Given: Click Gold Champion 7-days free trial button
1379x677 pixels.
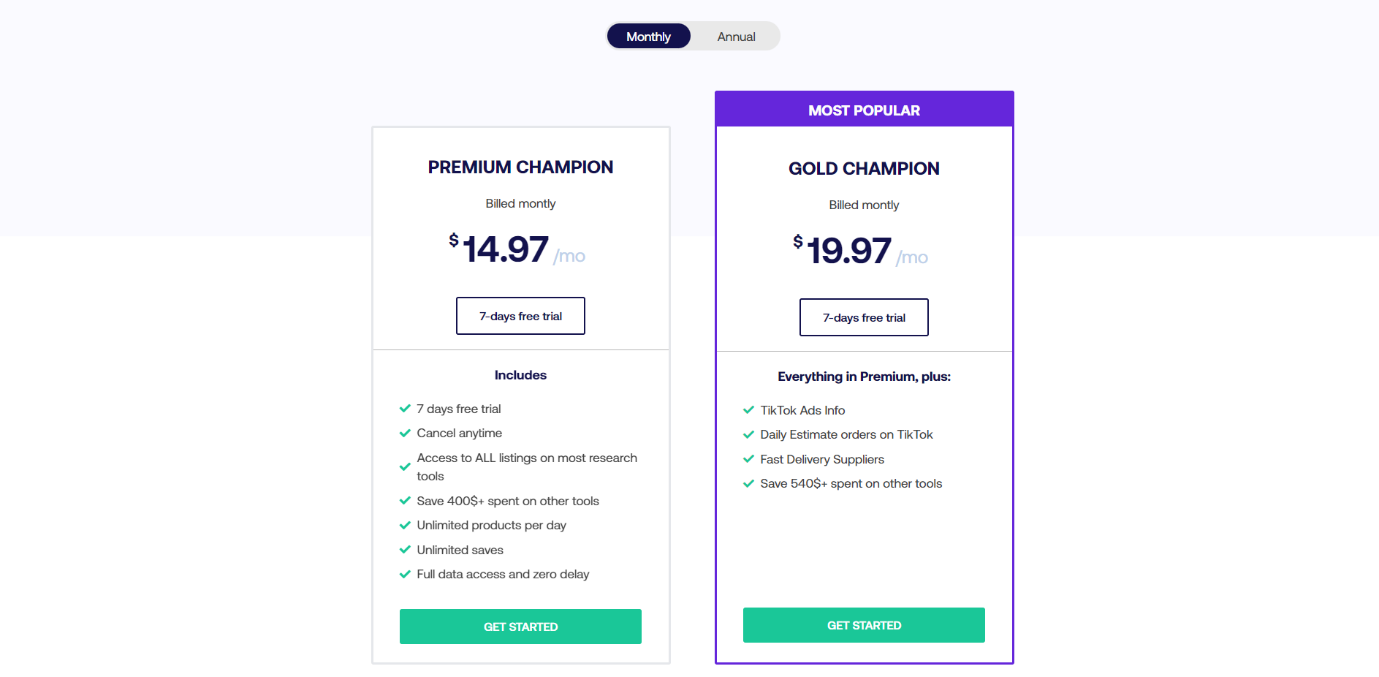Looking at the screenshot, I should pyautogui.click(x=864, y=318).
